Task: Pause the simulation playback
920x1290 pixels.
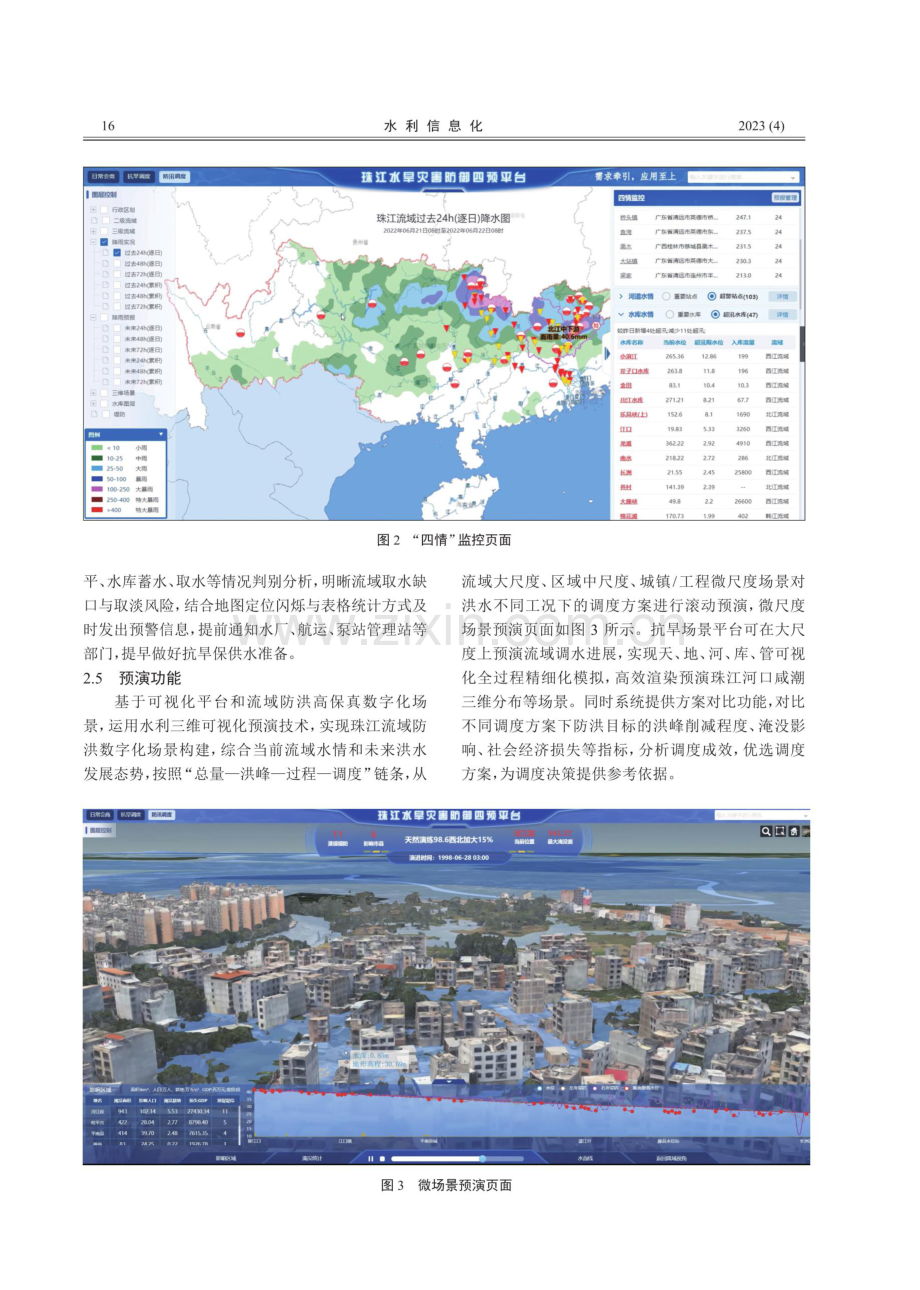Action: [370, 1159]
